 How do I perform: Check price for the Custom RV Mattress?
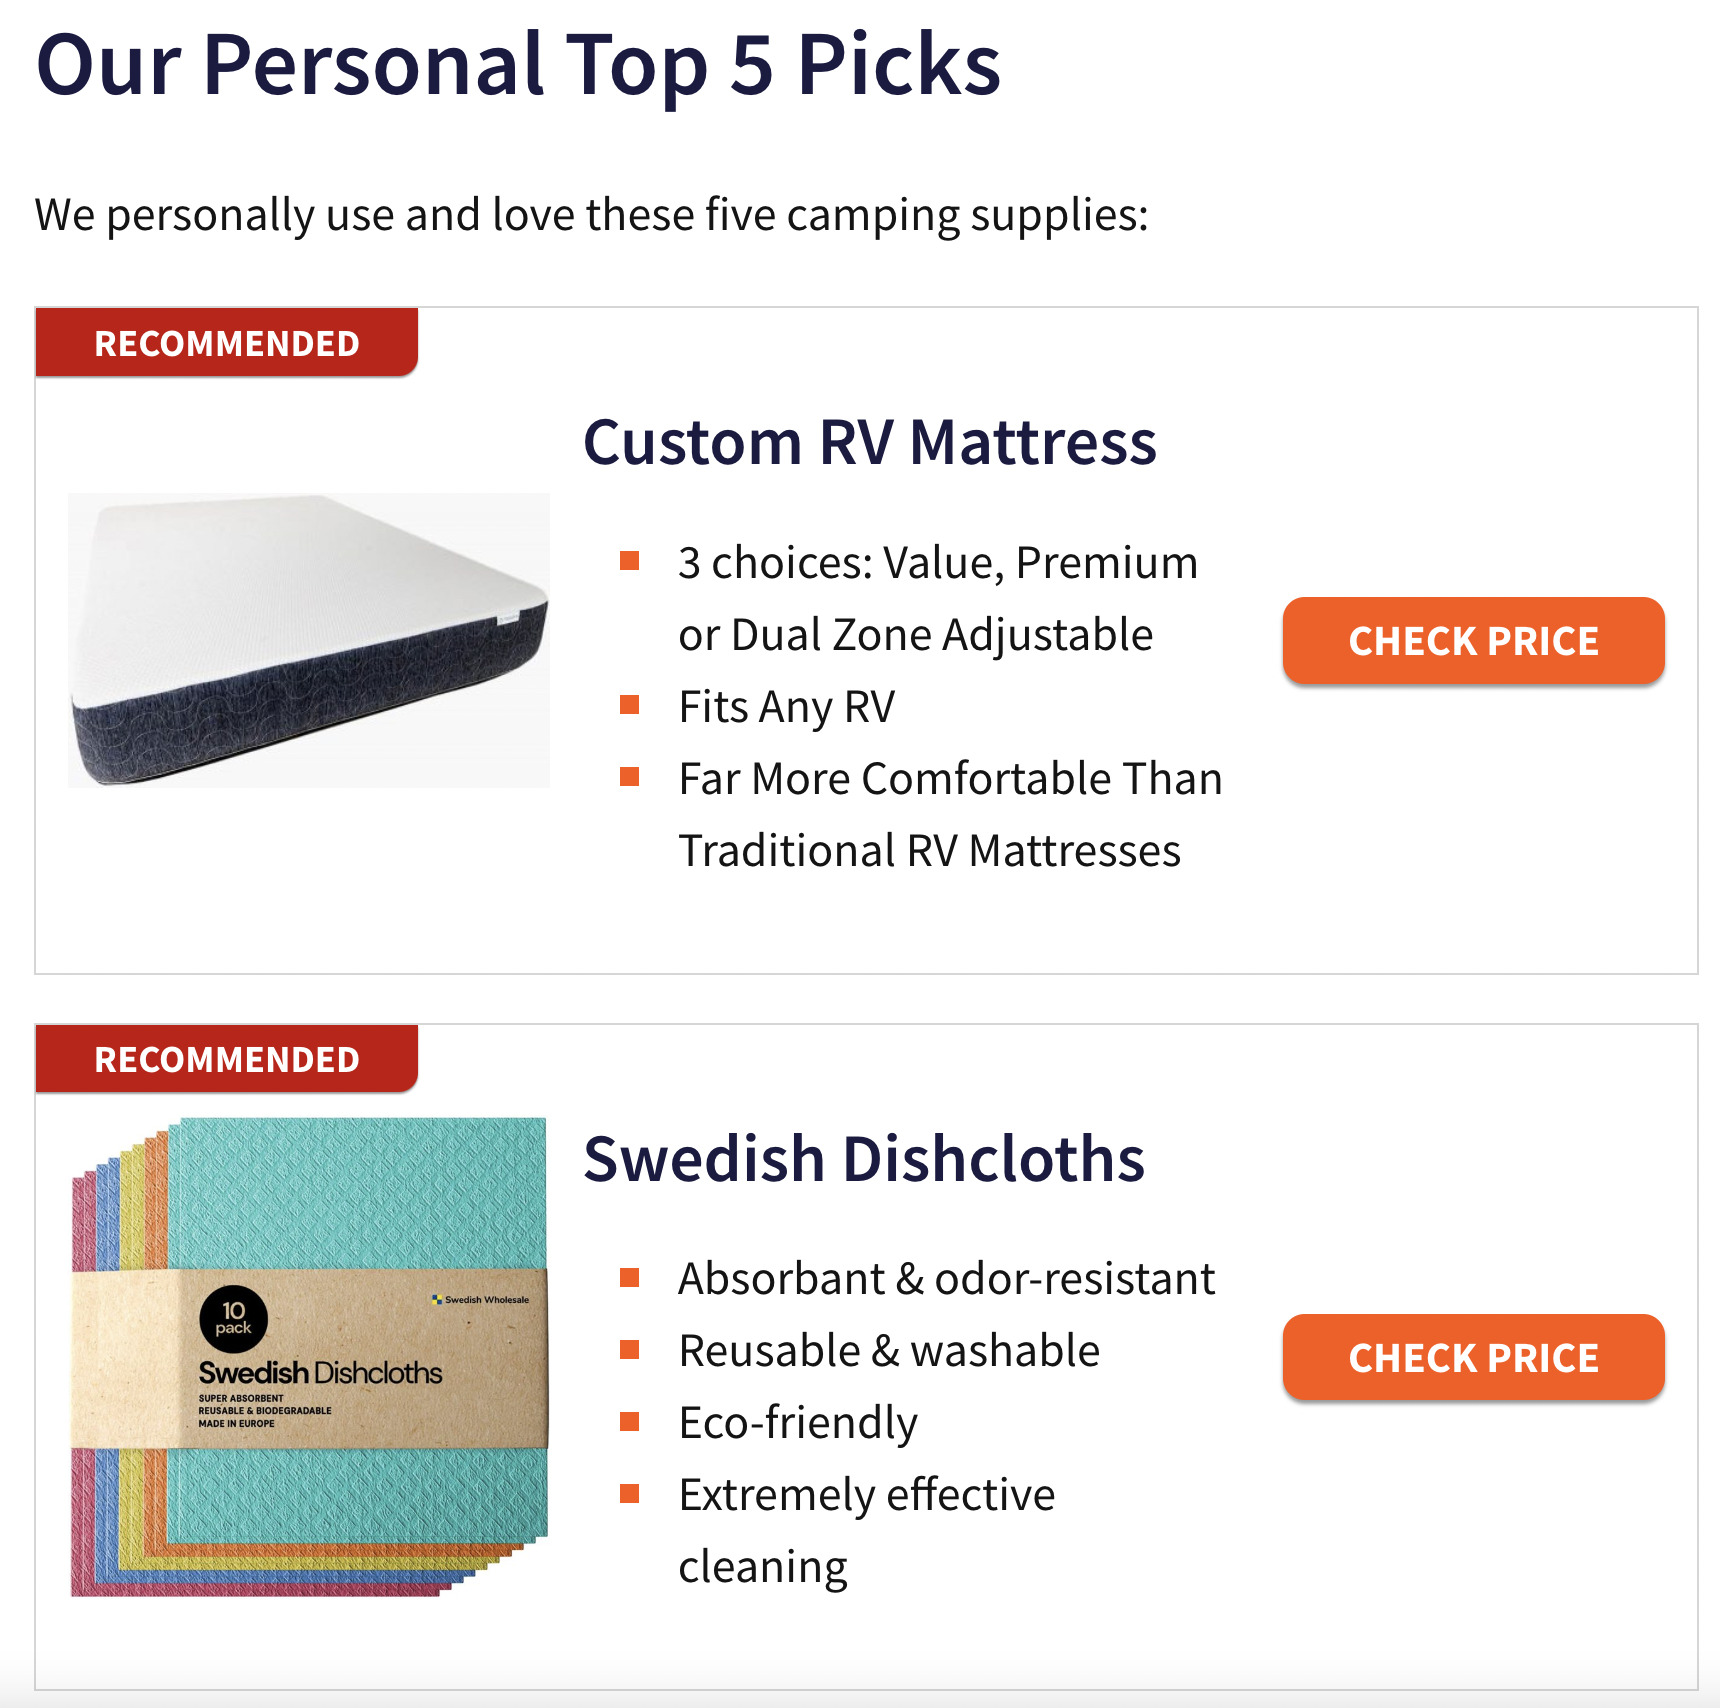(1473, 641)
